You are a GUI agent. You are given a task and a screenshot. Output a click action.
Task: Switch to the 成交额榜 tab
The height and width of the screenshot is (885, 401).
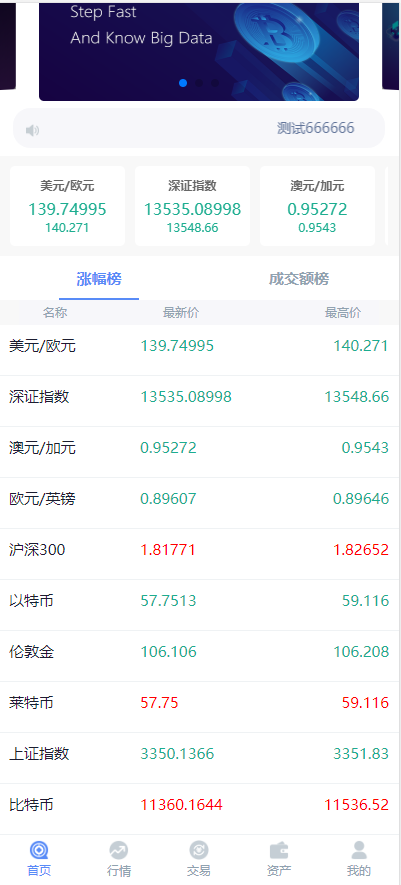(x=299, y=279)
